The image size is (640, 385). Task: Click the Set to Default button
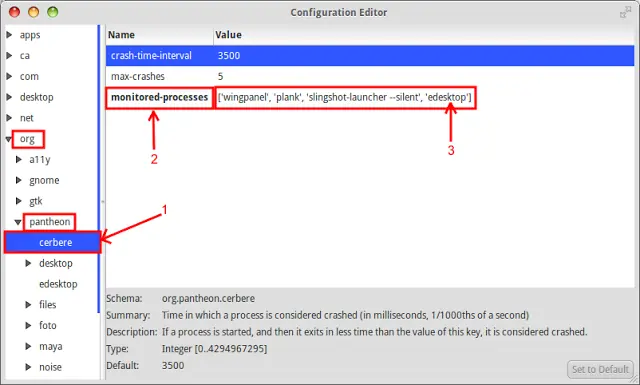coord(600,369)
